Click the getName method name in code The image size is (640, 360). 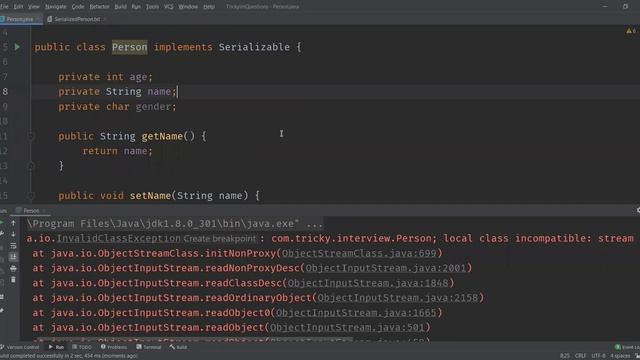(x=162, y=136)
